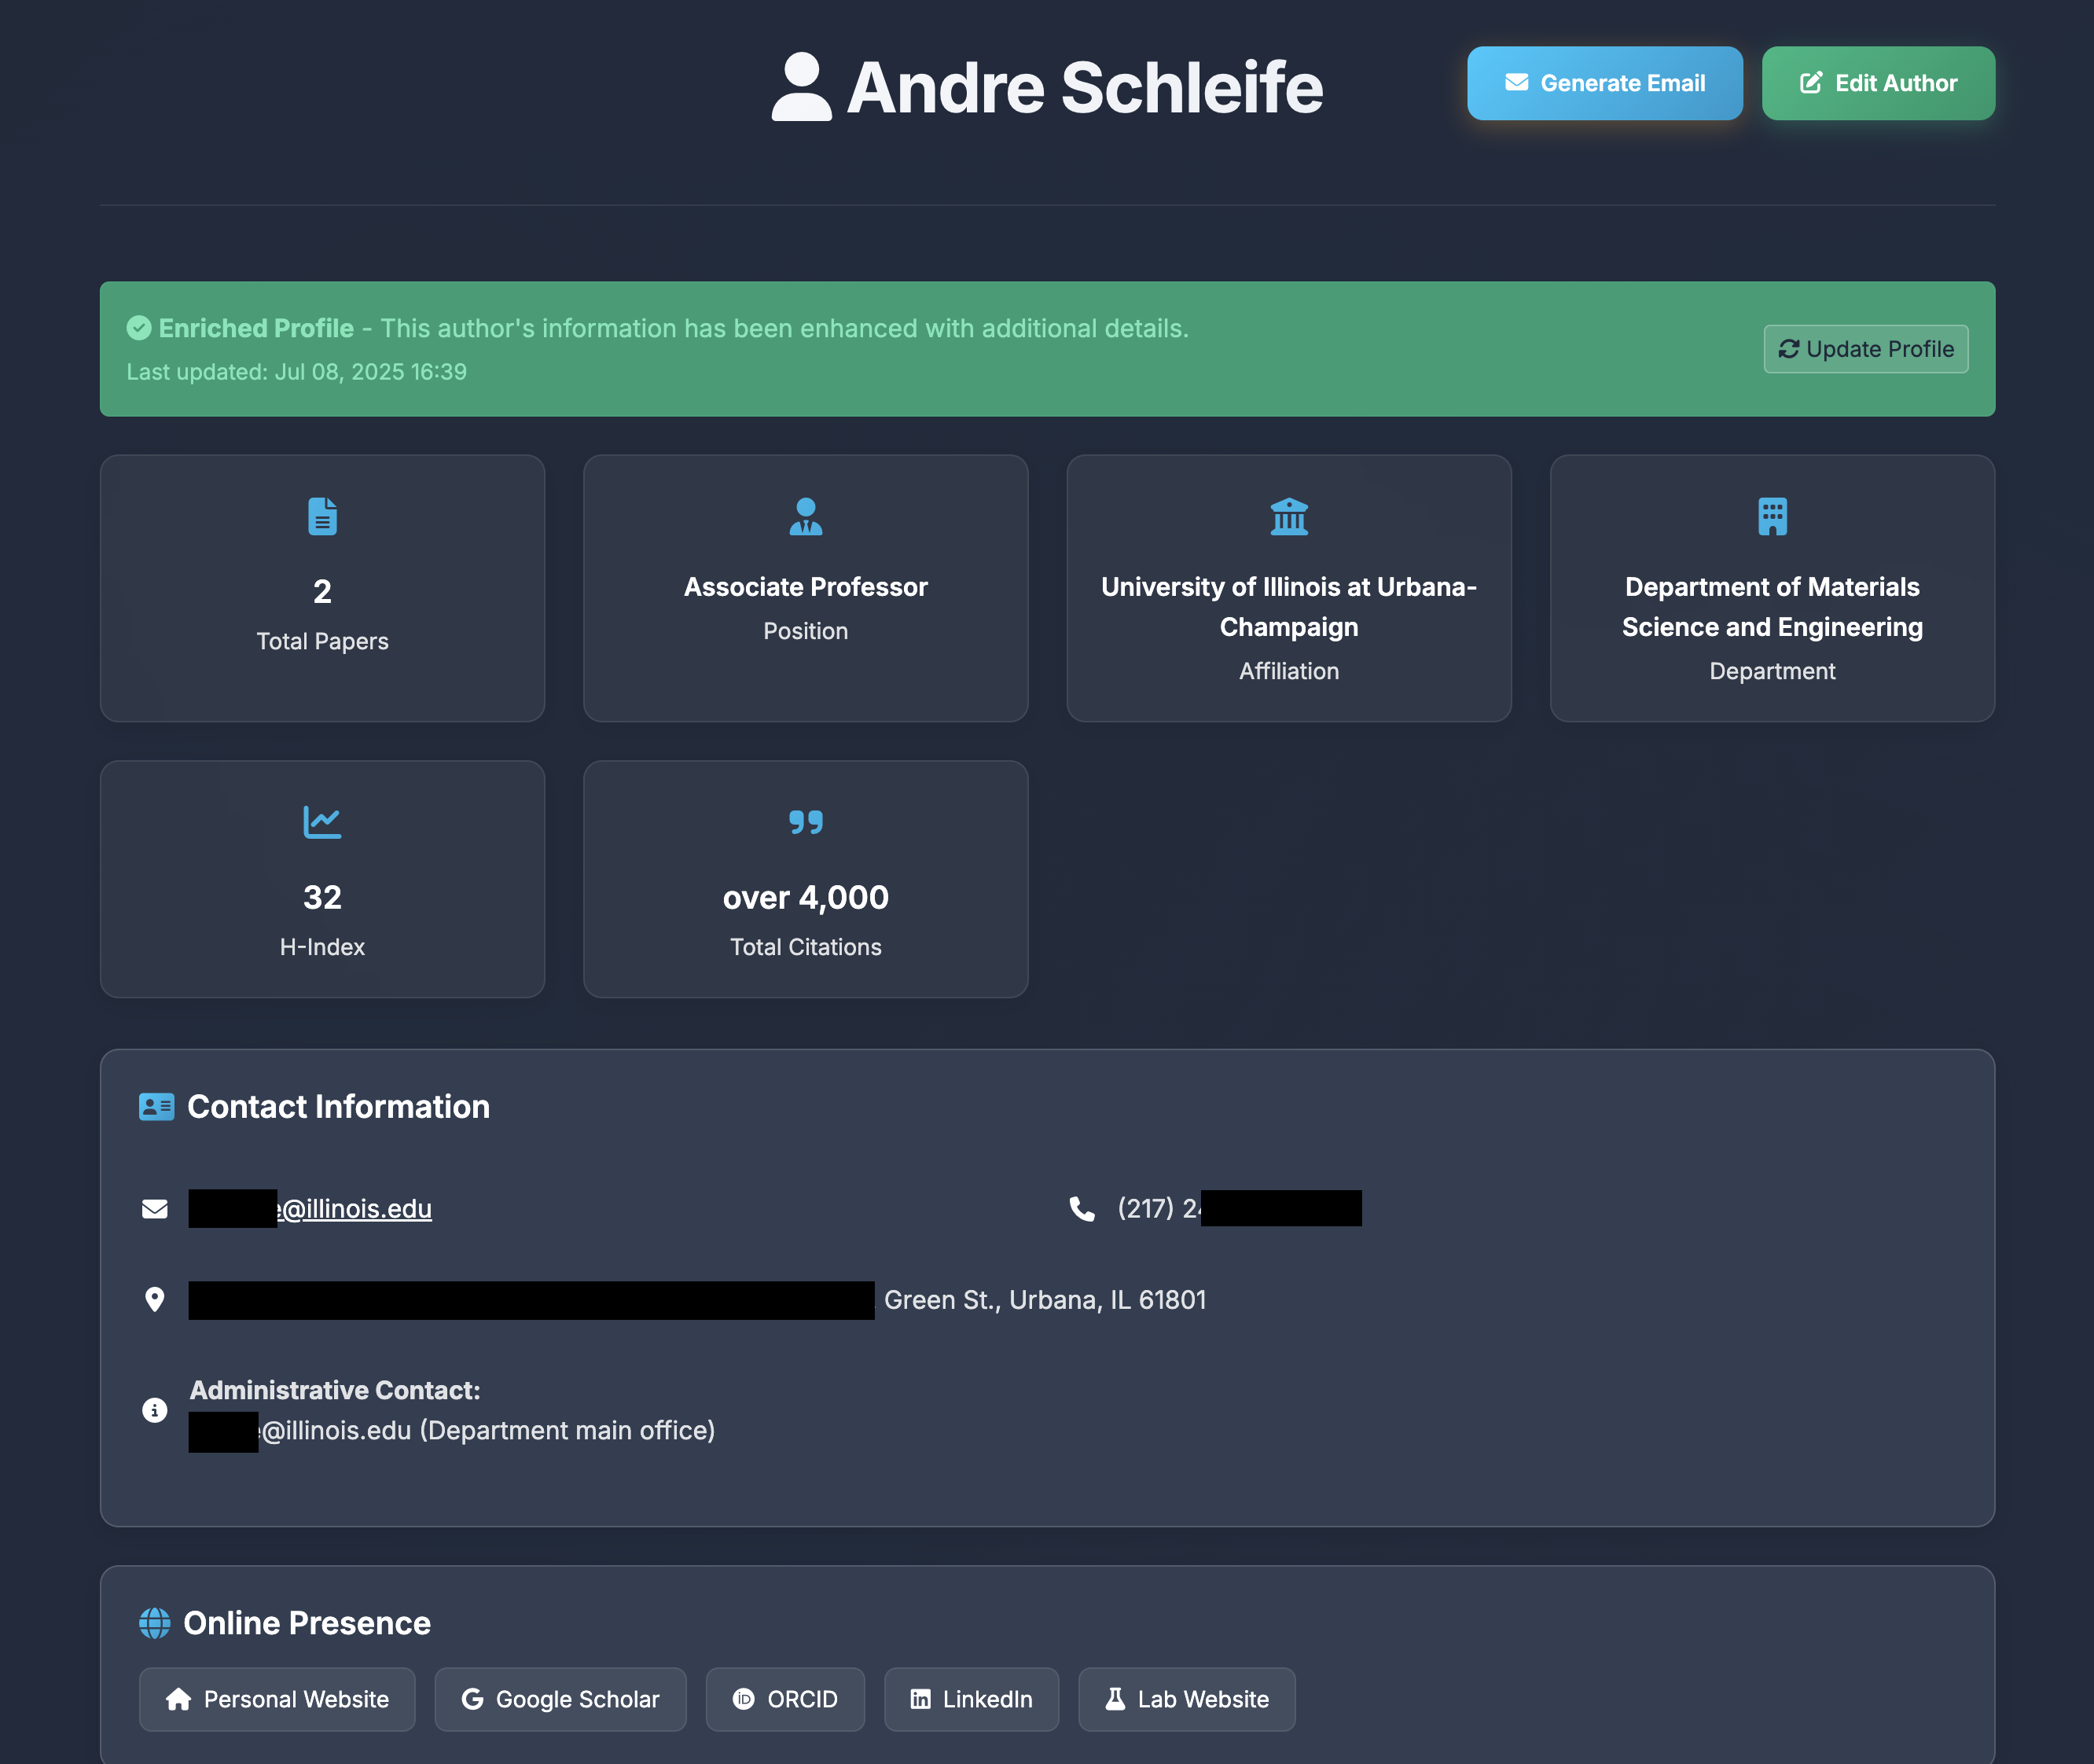Click the person-tie icon above Associate Professor

coord(805,516)
